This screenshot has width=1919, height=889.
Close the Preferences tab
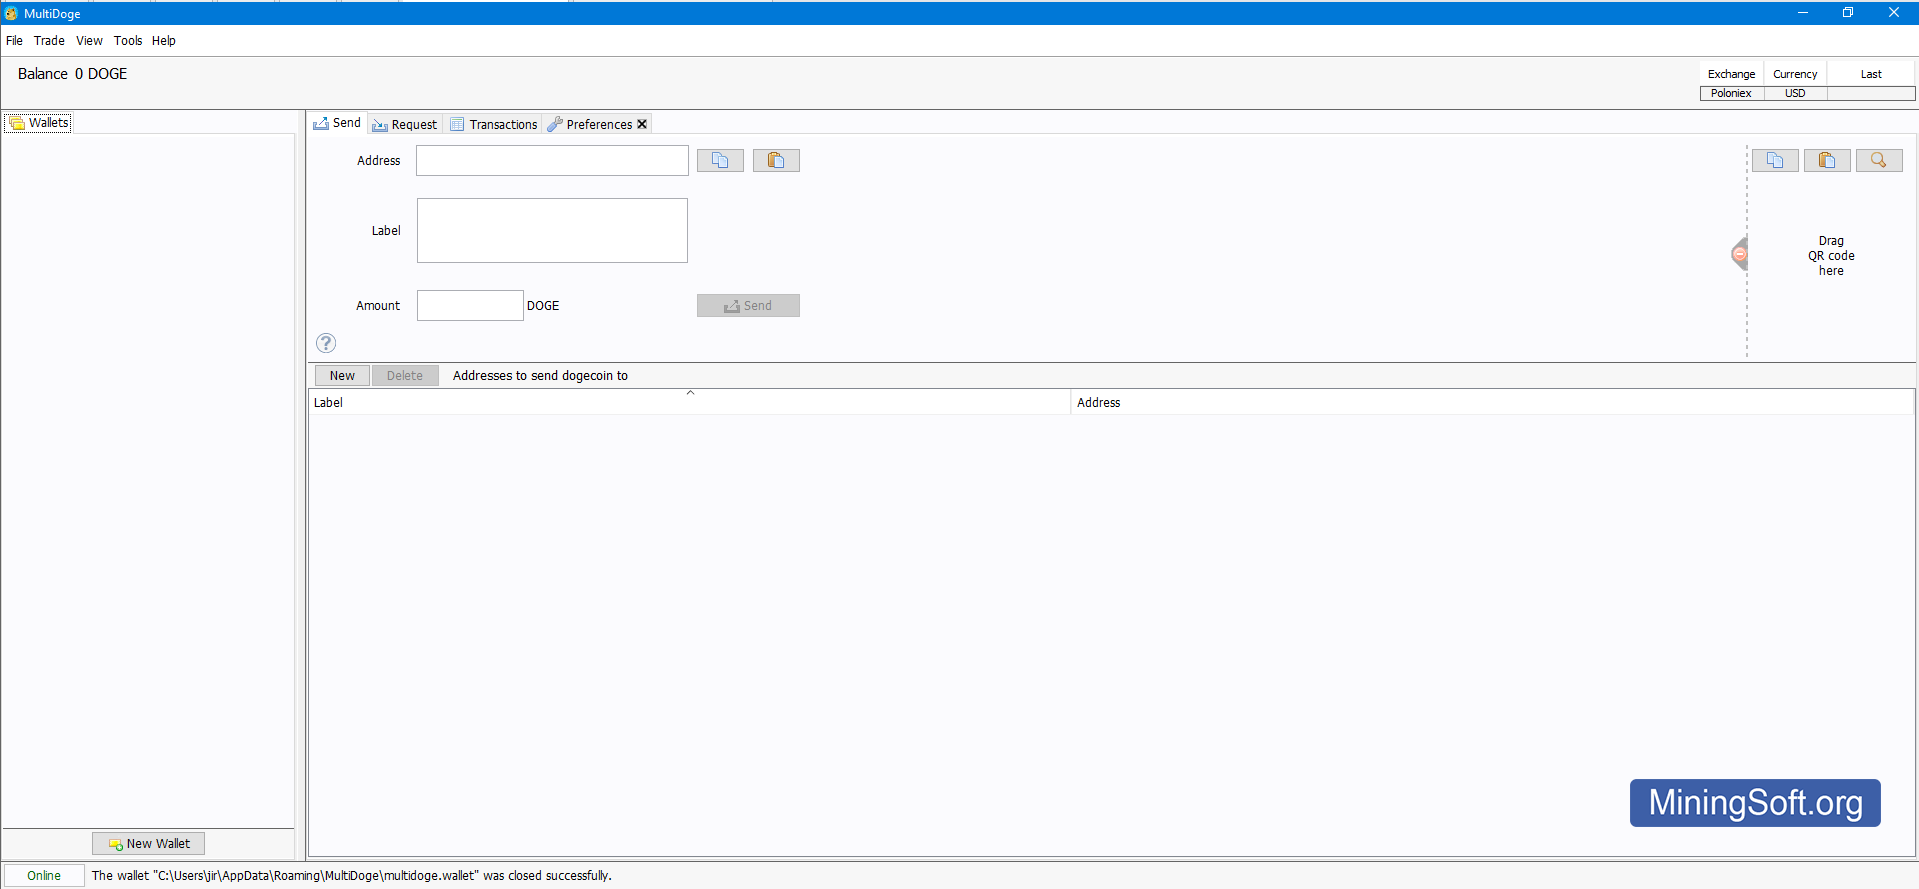click(x=642, y=124)
